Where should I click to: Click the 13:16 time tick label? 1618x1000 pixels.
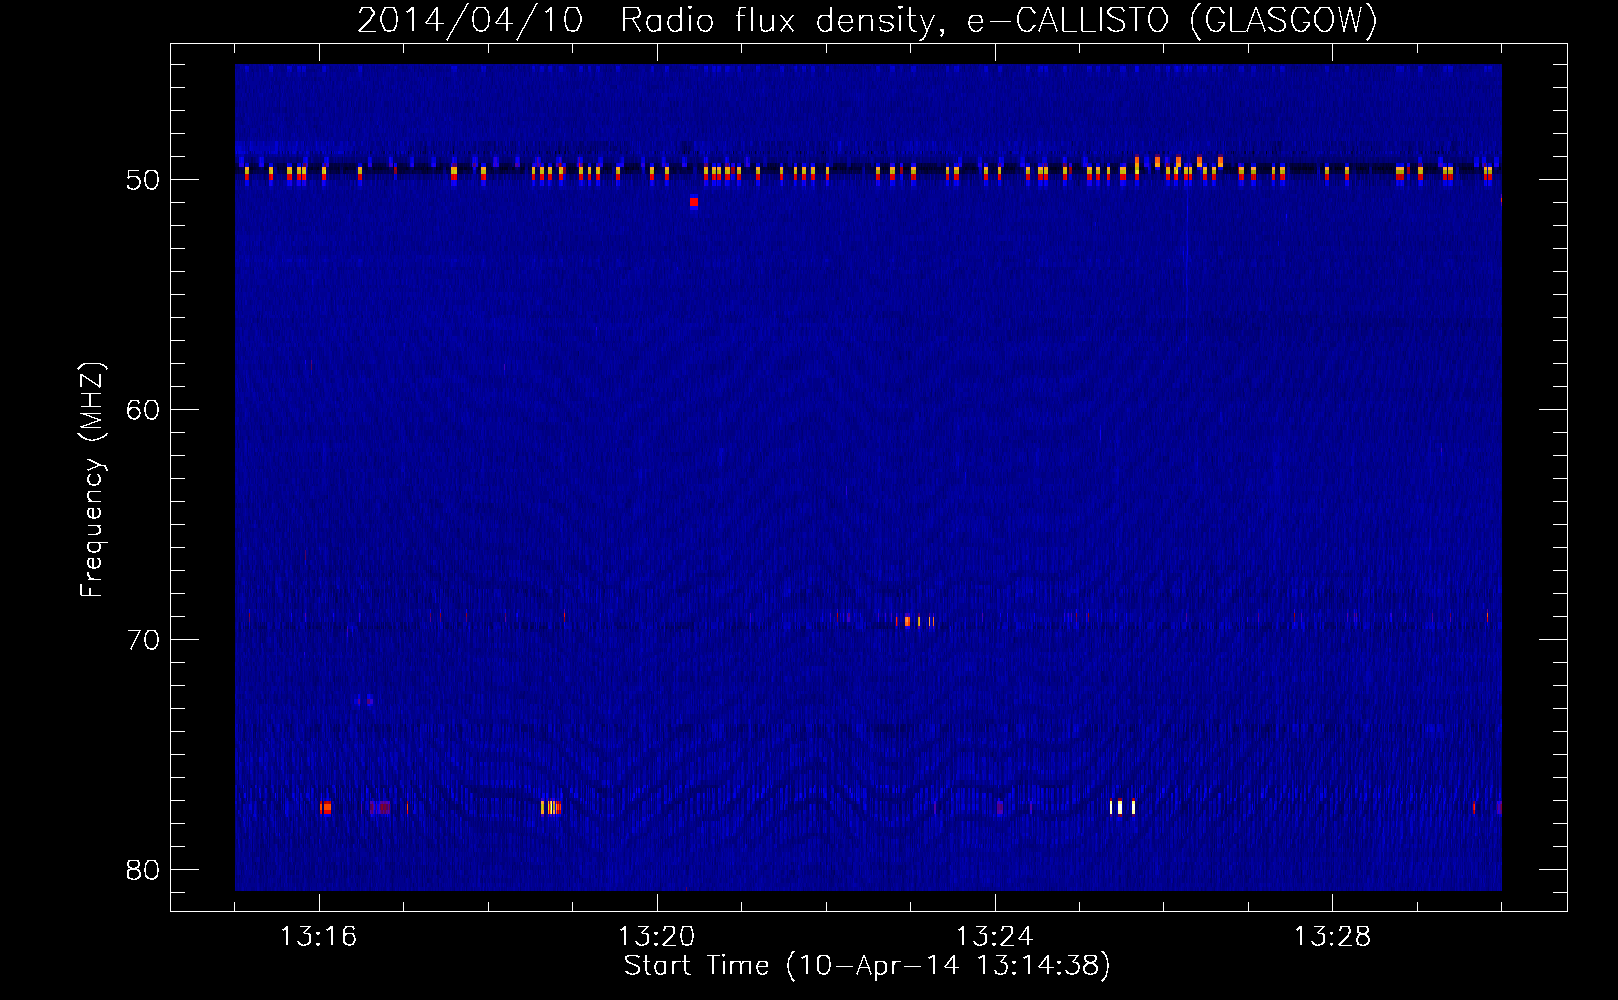pyautogui.click(x=319, y=937)
